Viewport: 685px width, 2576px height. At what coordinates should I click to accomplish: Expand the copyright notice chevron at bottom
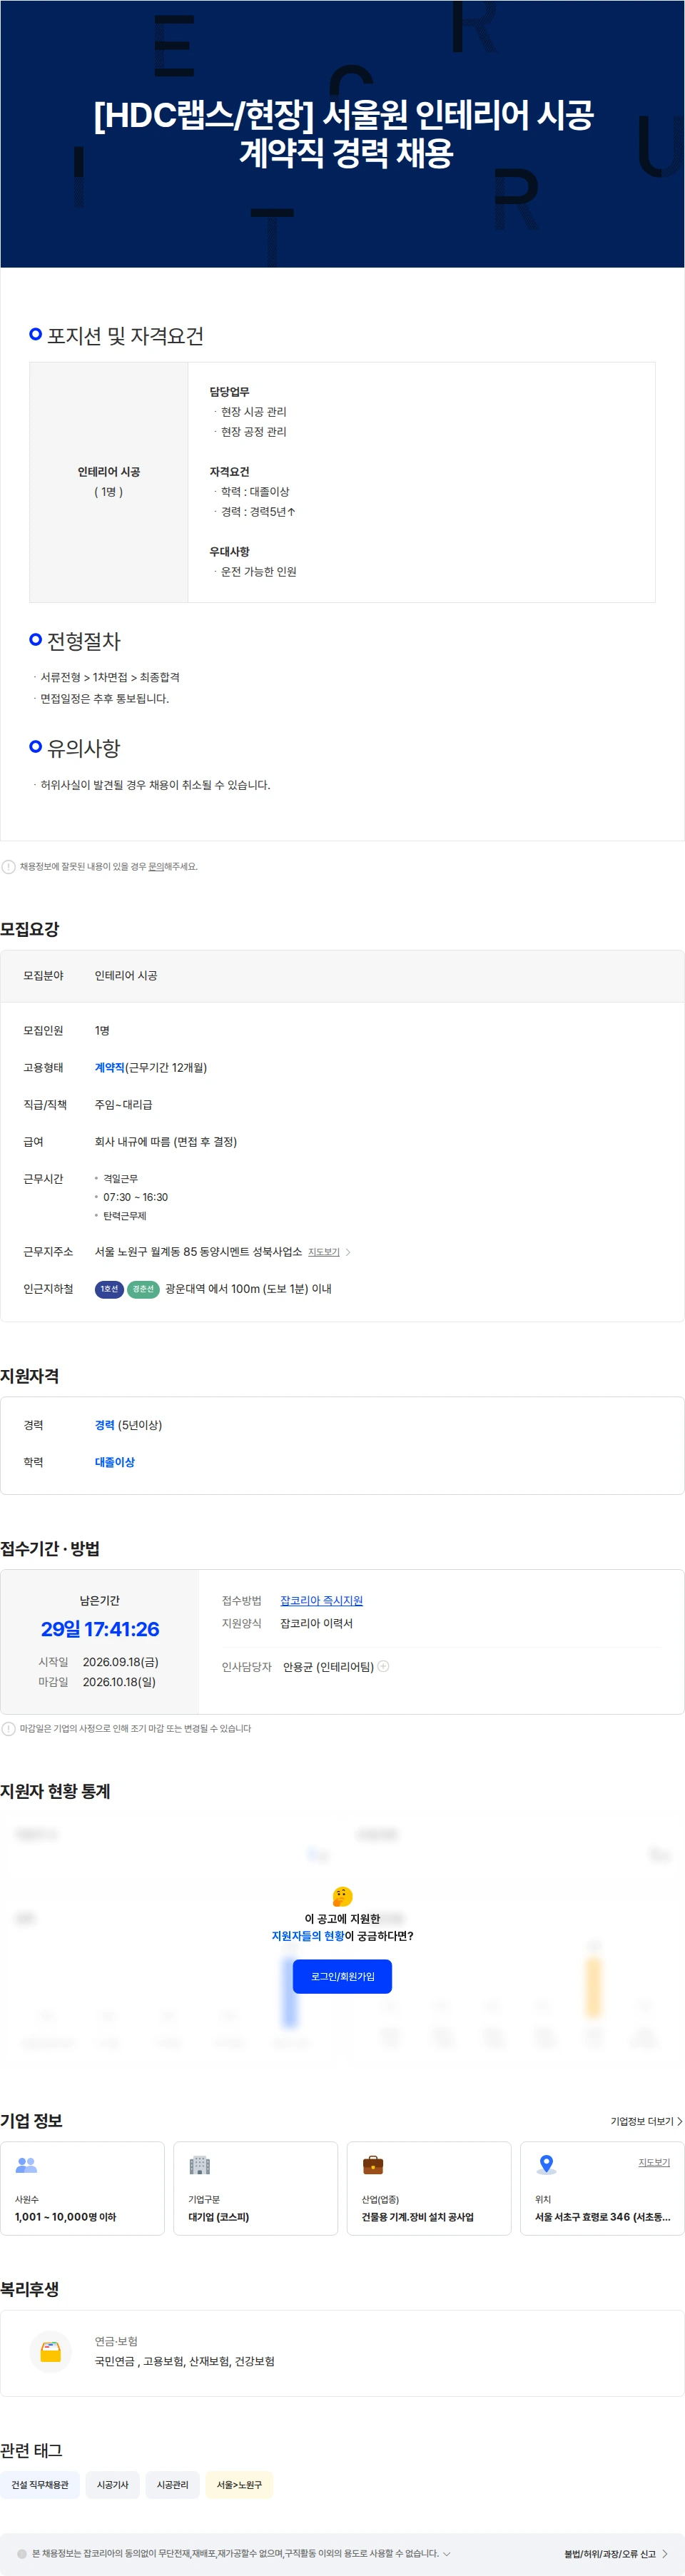(446, 2553)
